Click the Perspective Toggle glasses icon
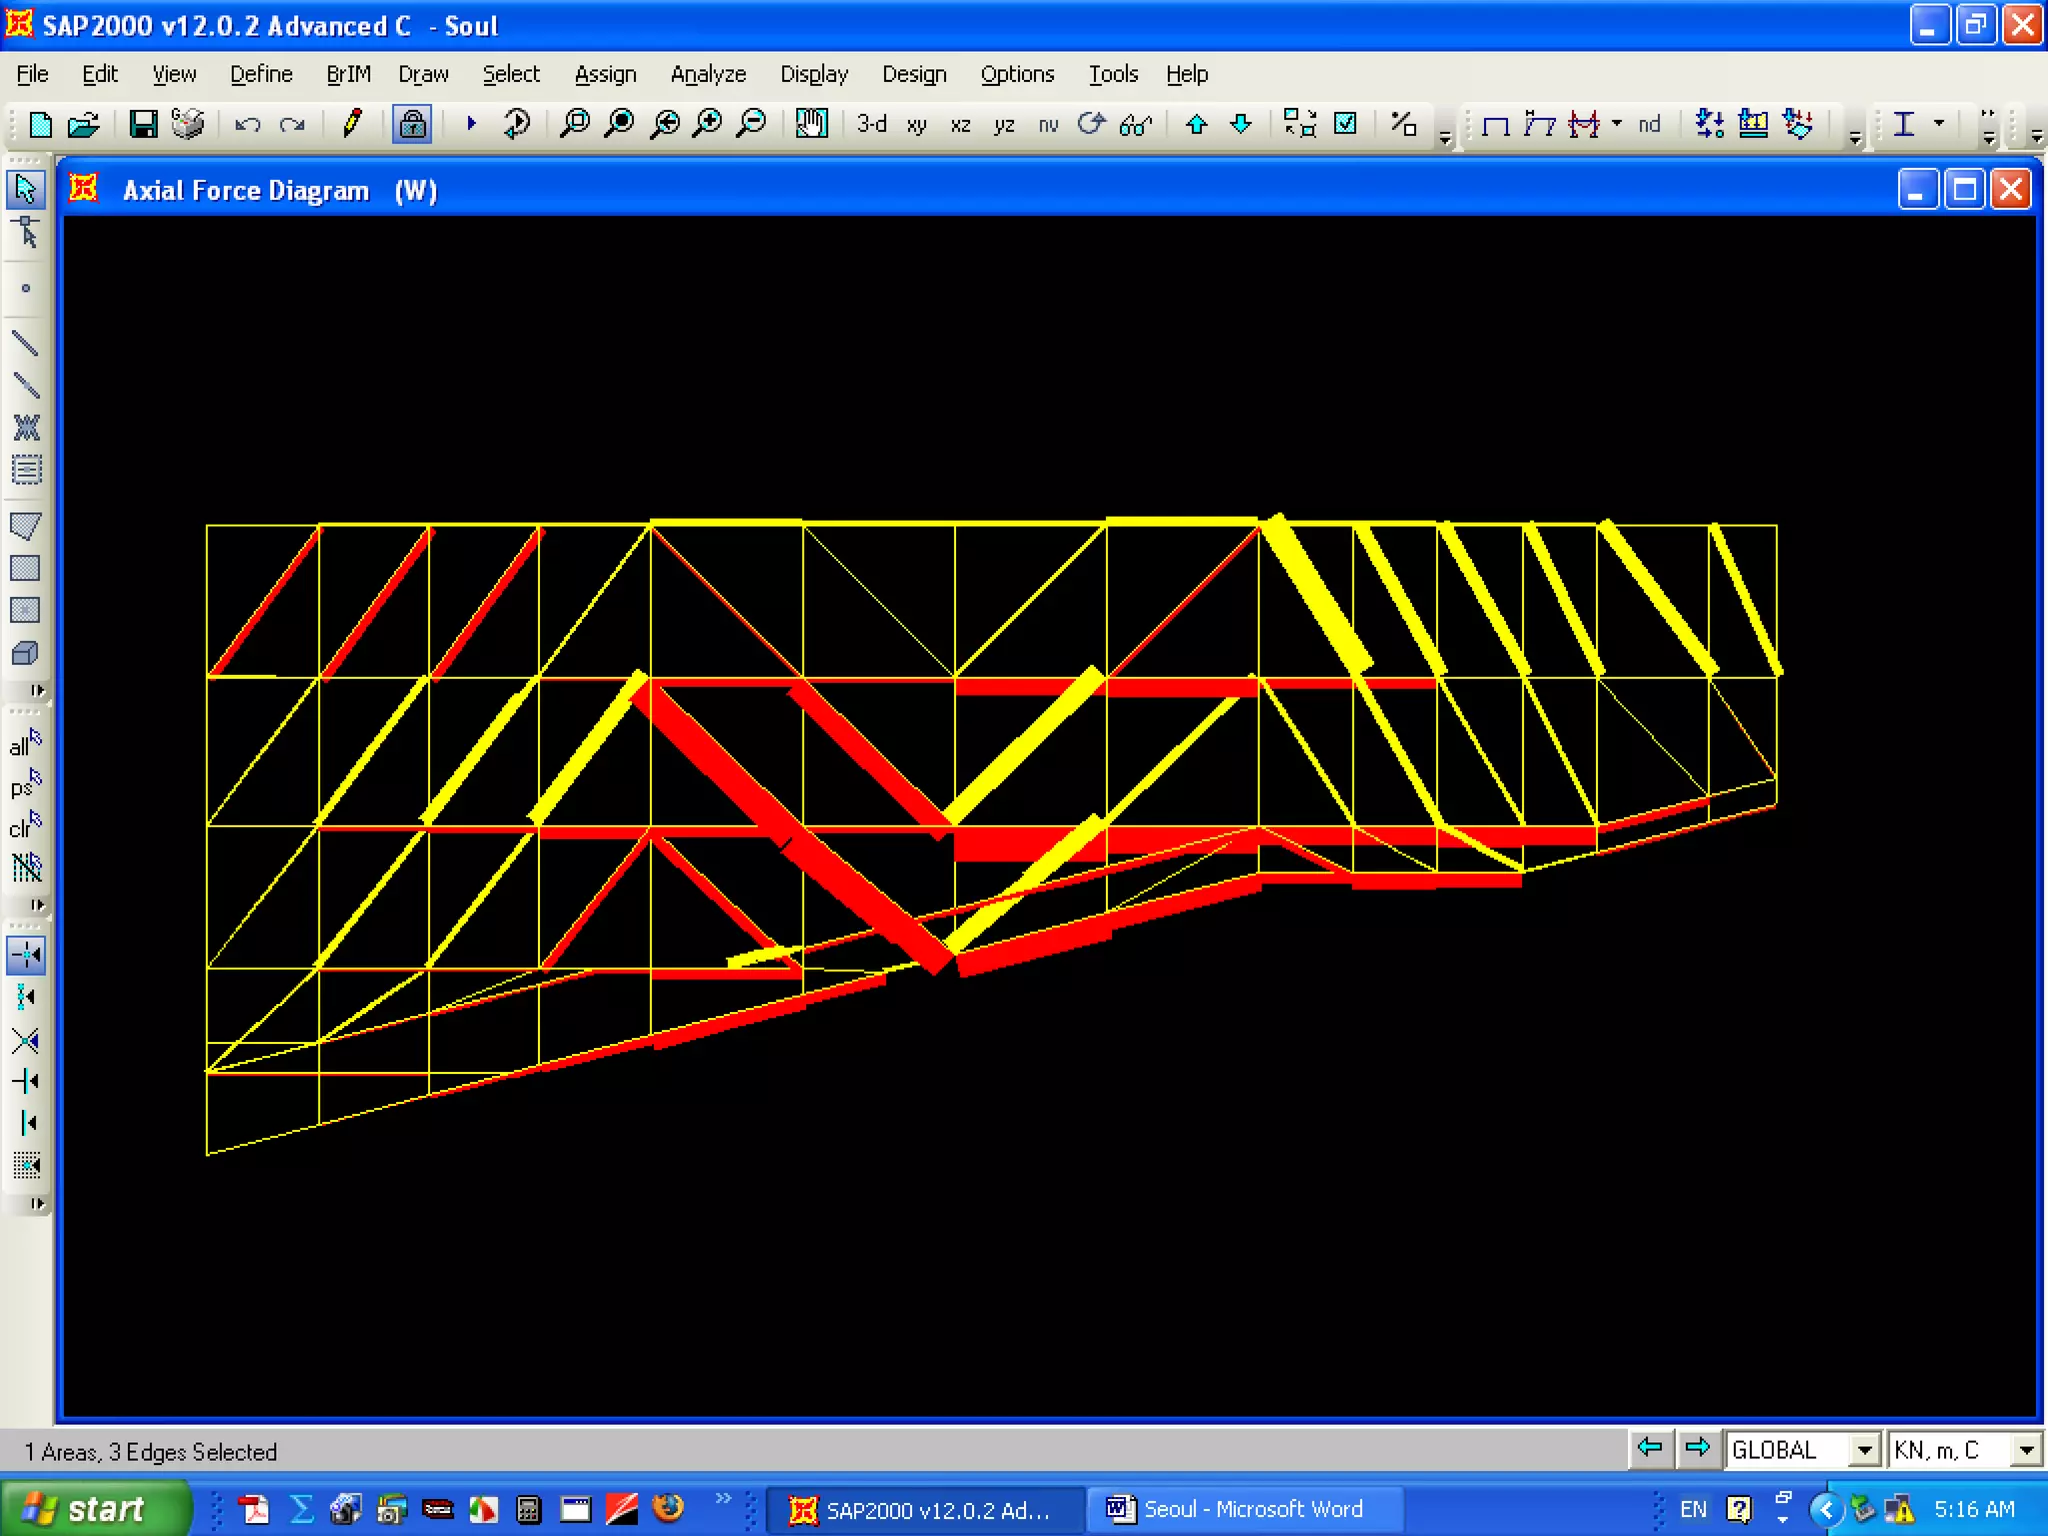Viewport: 2048px width, 1536px height. tap(1136, 125)
